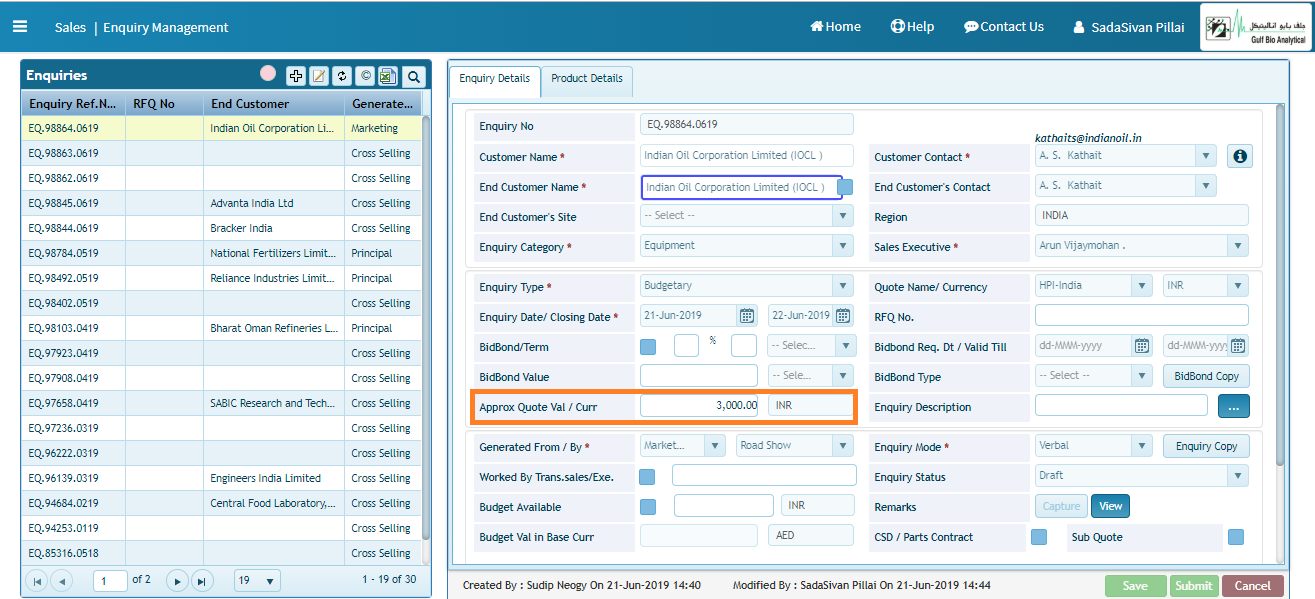Click the Enquiry Copy button
This screenshot has width=1315, height=599.
tap(1206, 446)
